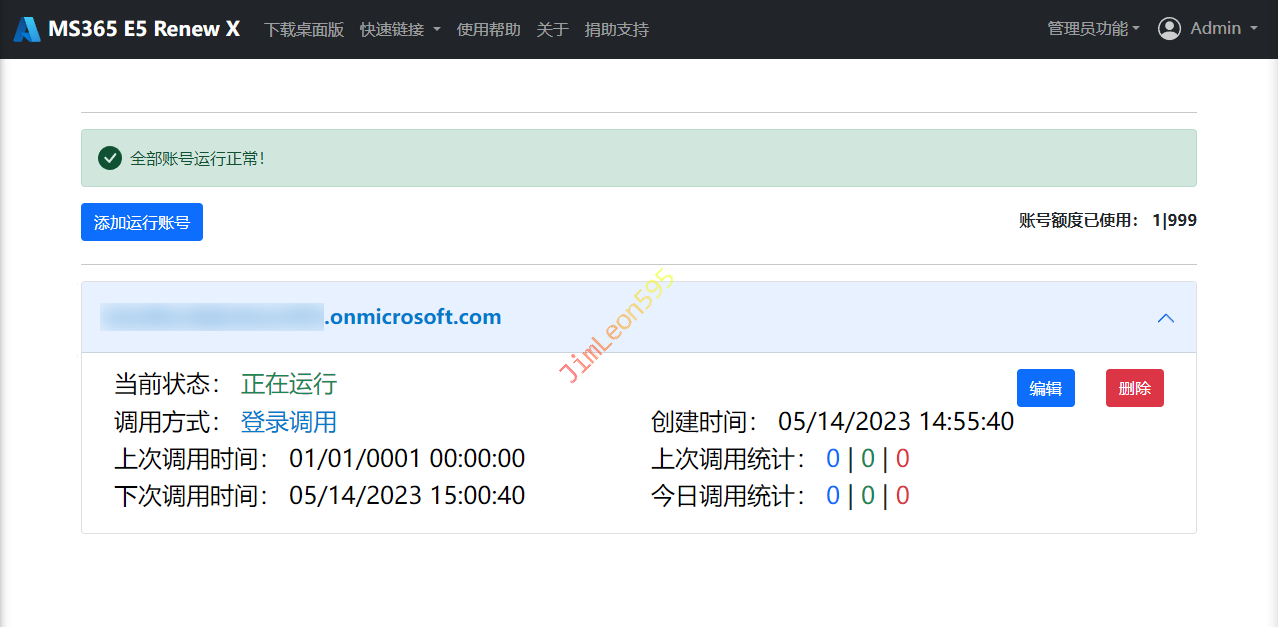1278x627 pixels.
Task: Open the 快速链接 dropdown menu
Action: [400, 30]
